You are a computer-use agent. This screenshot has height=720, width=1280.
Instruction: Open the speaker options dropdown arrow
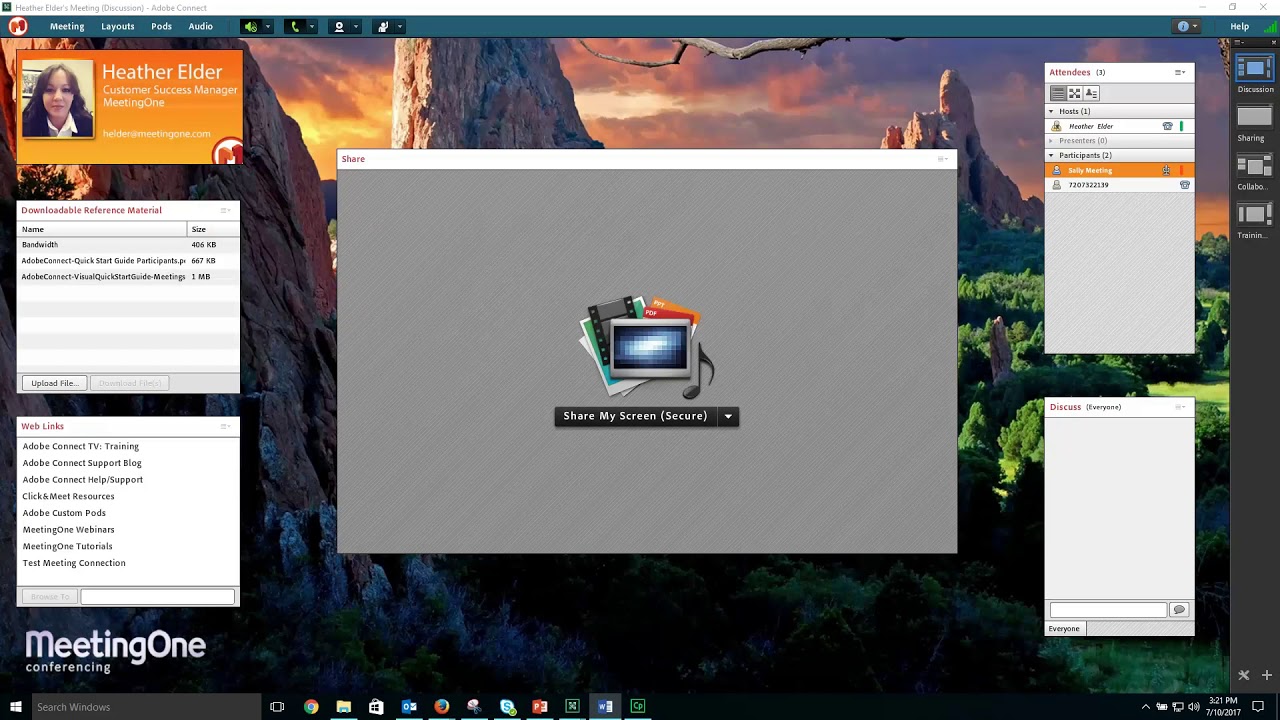coord(267,27)
